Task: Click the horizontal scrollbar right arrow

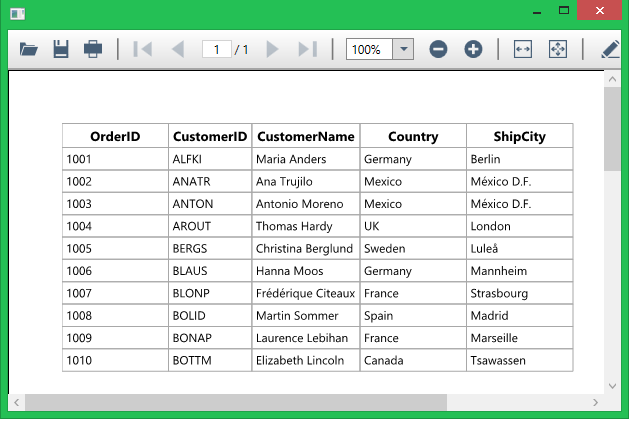Action: click(x=595, y=402)
